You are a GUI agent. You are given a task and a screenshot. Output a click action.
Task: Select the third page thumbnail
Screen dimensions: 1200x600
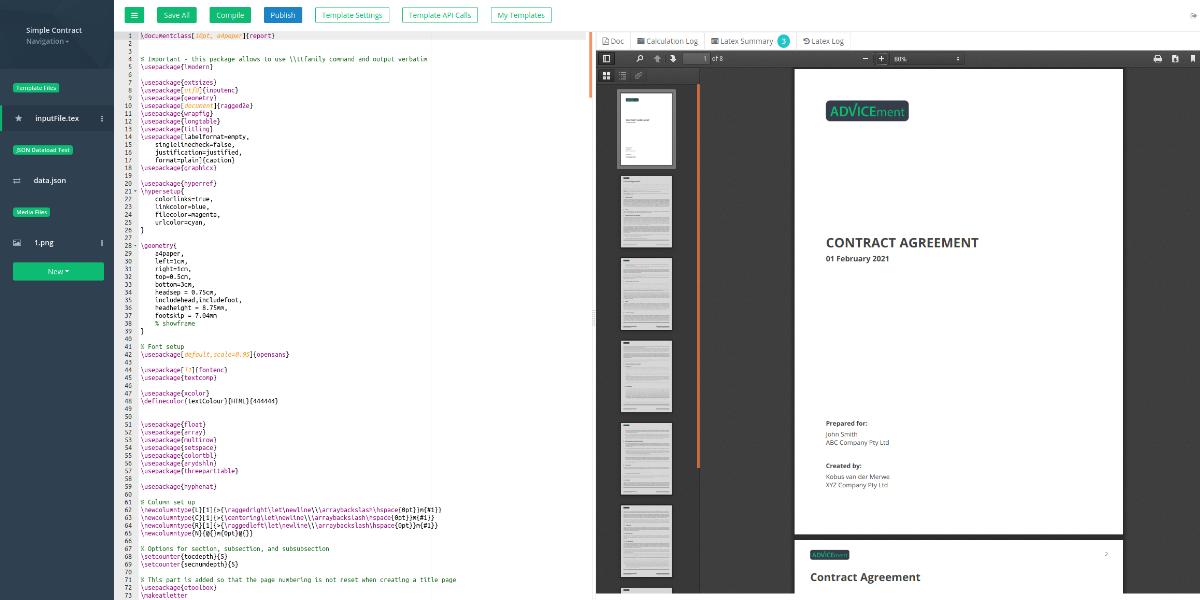tap(646, 293)
